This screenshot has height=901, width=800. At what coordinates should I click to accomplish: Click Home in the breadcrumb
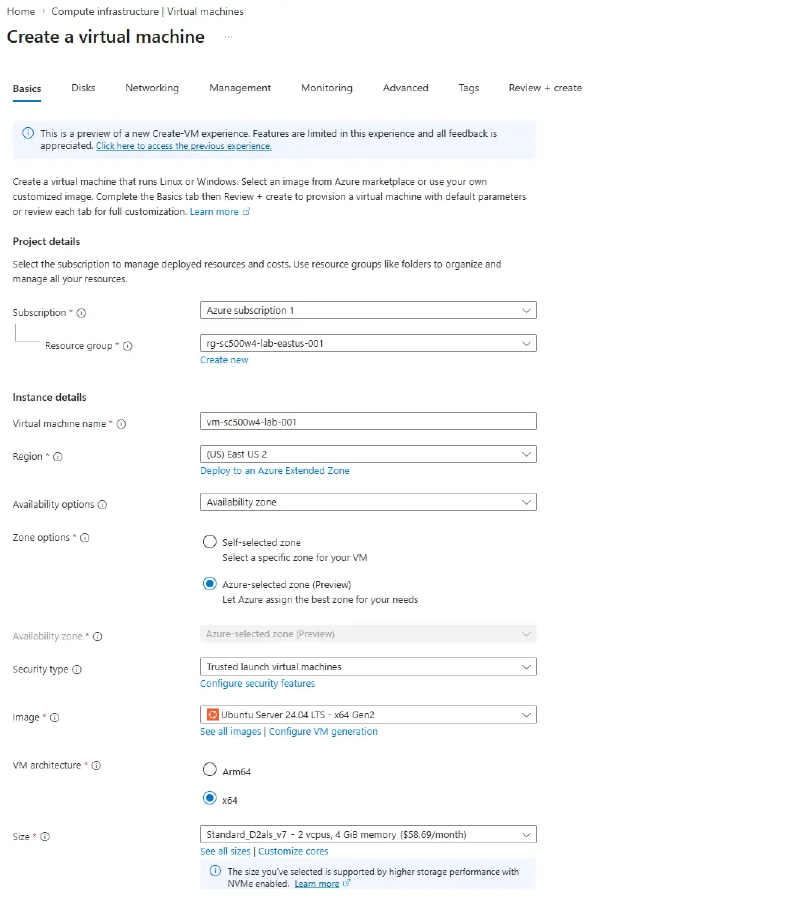21,11
